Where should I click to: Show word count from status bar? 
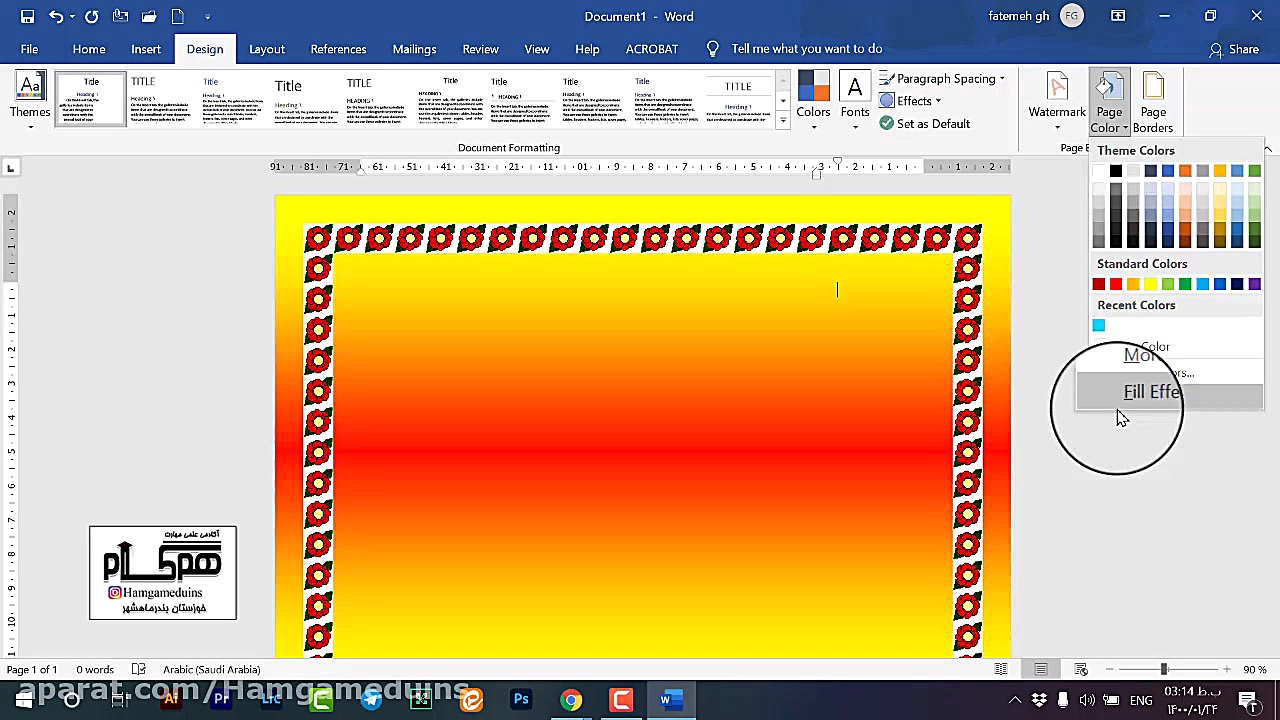click(95, 669)
